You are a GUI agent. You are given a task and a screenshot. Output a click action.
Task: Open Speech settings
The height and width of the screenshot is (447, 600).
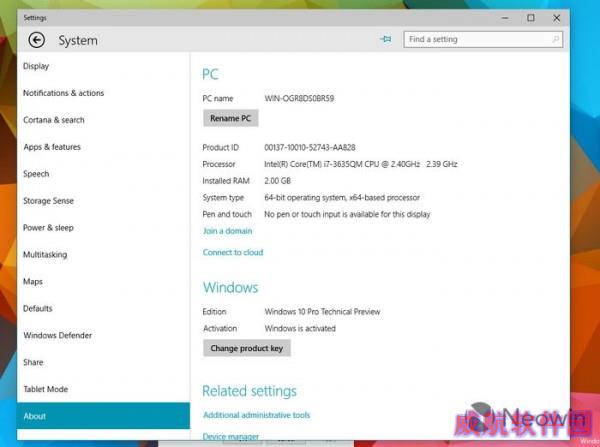[36, 174]
